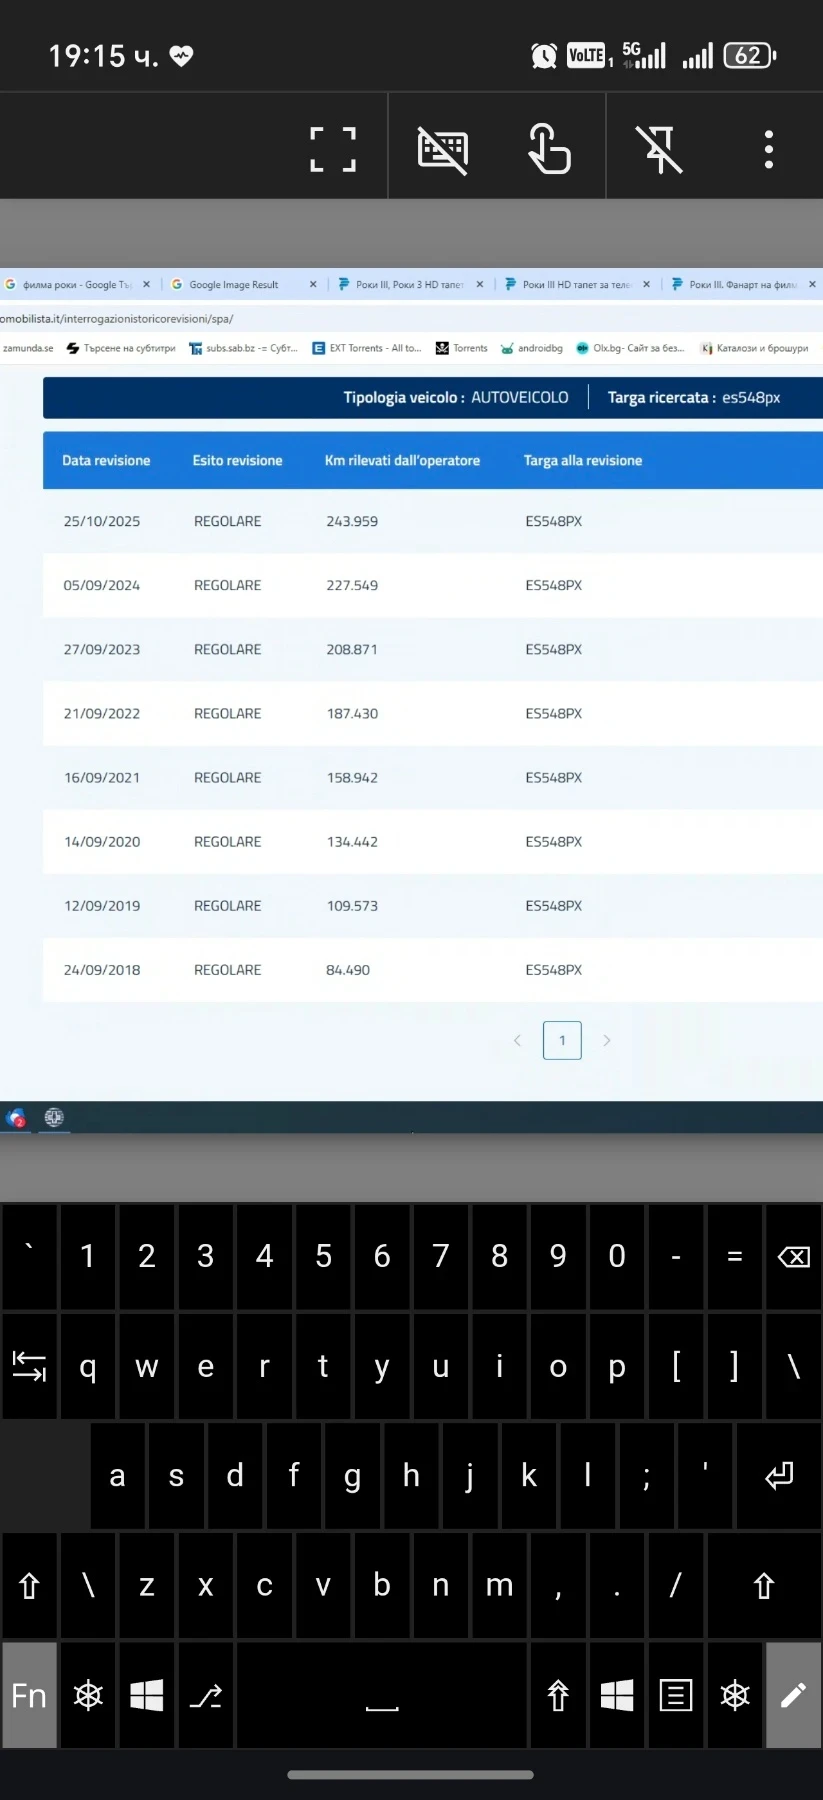The height and width of the screenshot is (1800, 823).
Task: Select the 84.490 km value
Action: pos(348,970)
